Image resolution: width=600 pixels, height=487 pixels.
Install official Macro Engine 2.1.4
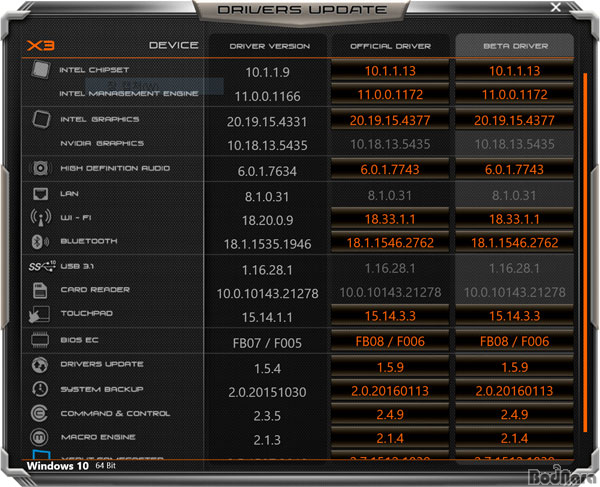point(390,438)
